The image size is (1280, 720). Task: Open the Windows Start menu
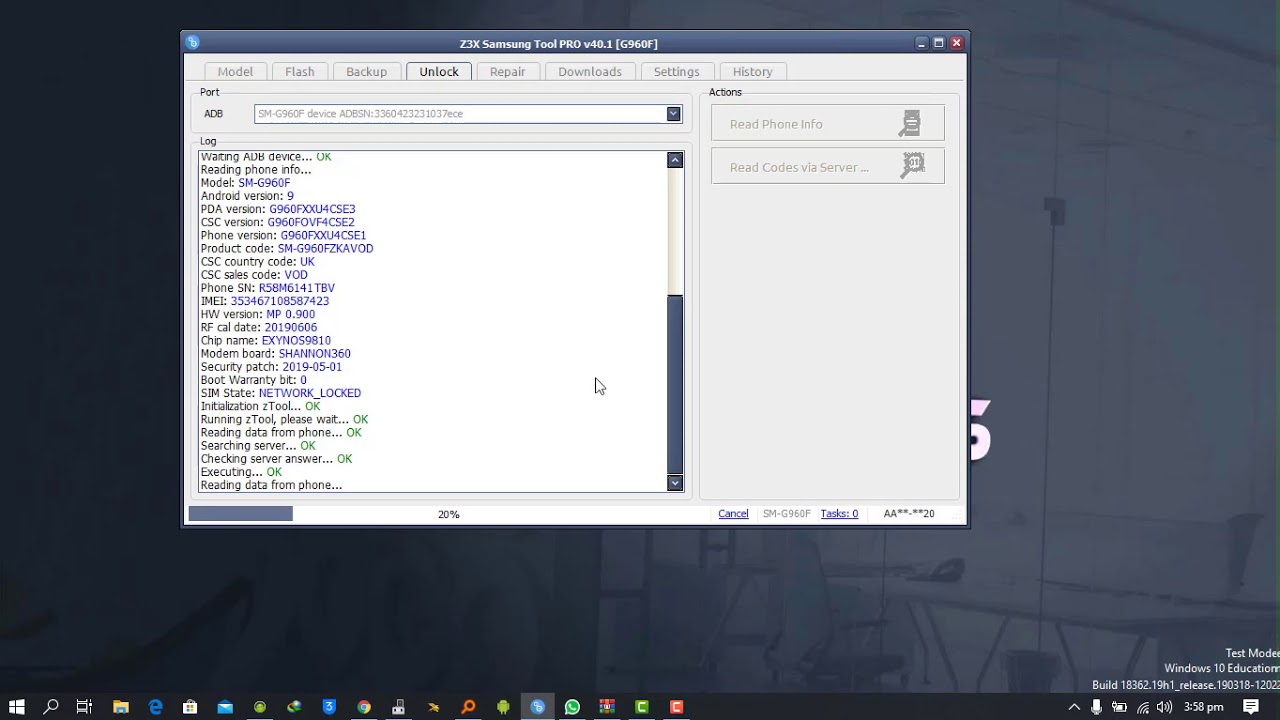click(17, 707)
